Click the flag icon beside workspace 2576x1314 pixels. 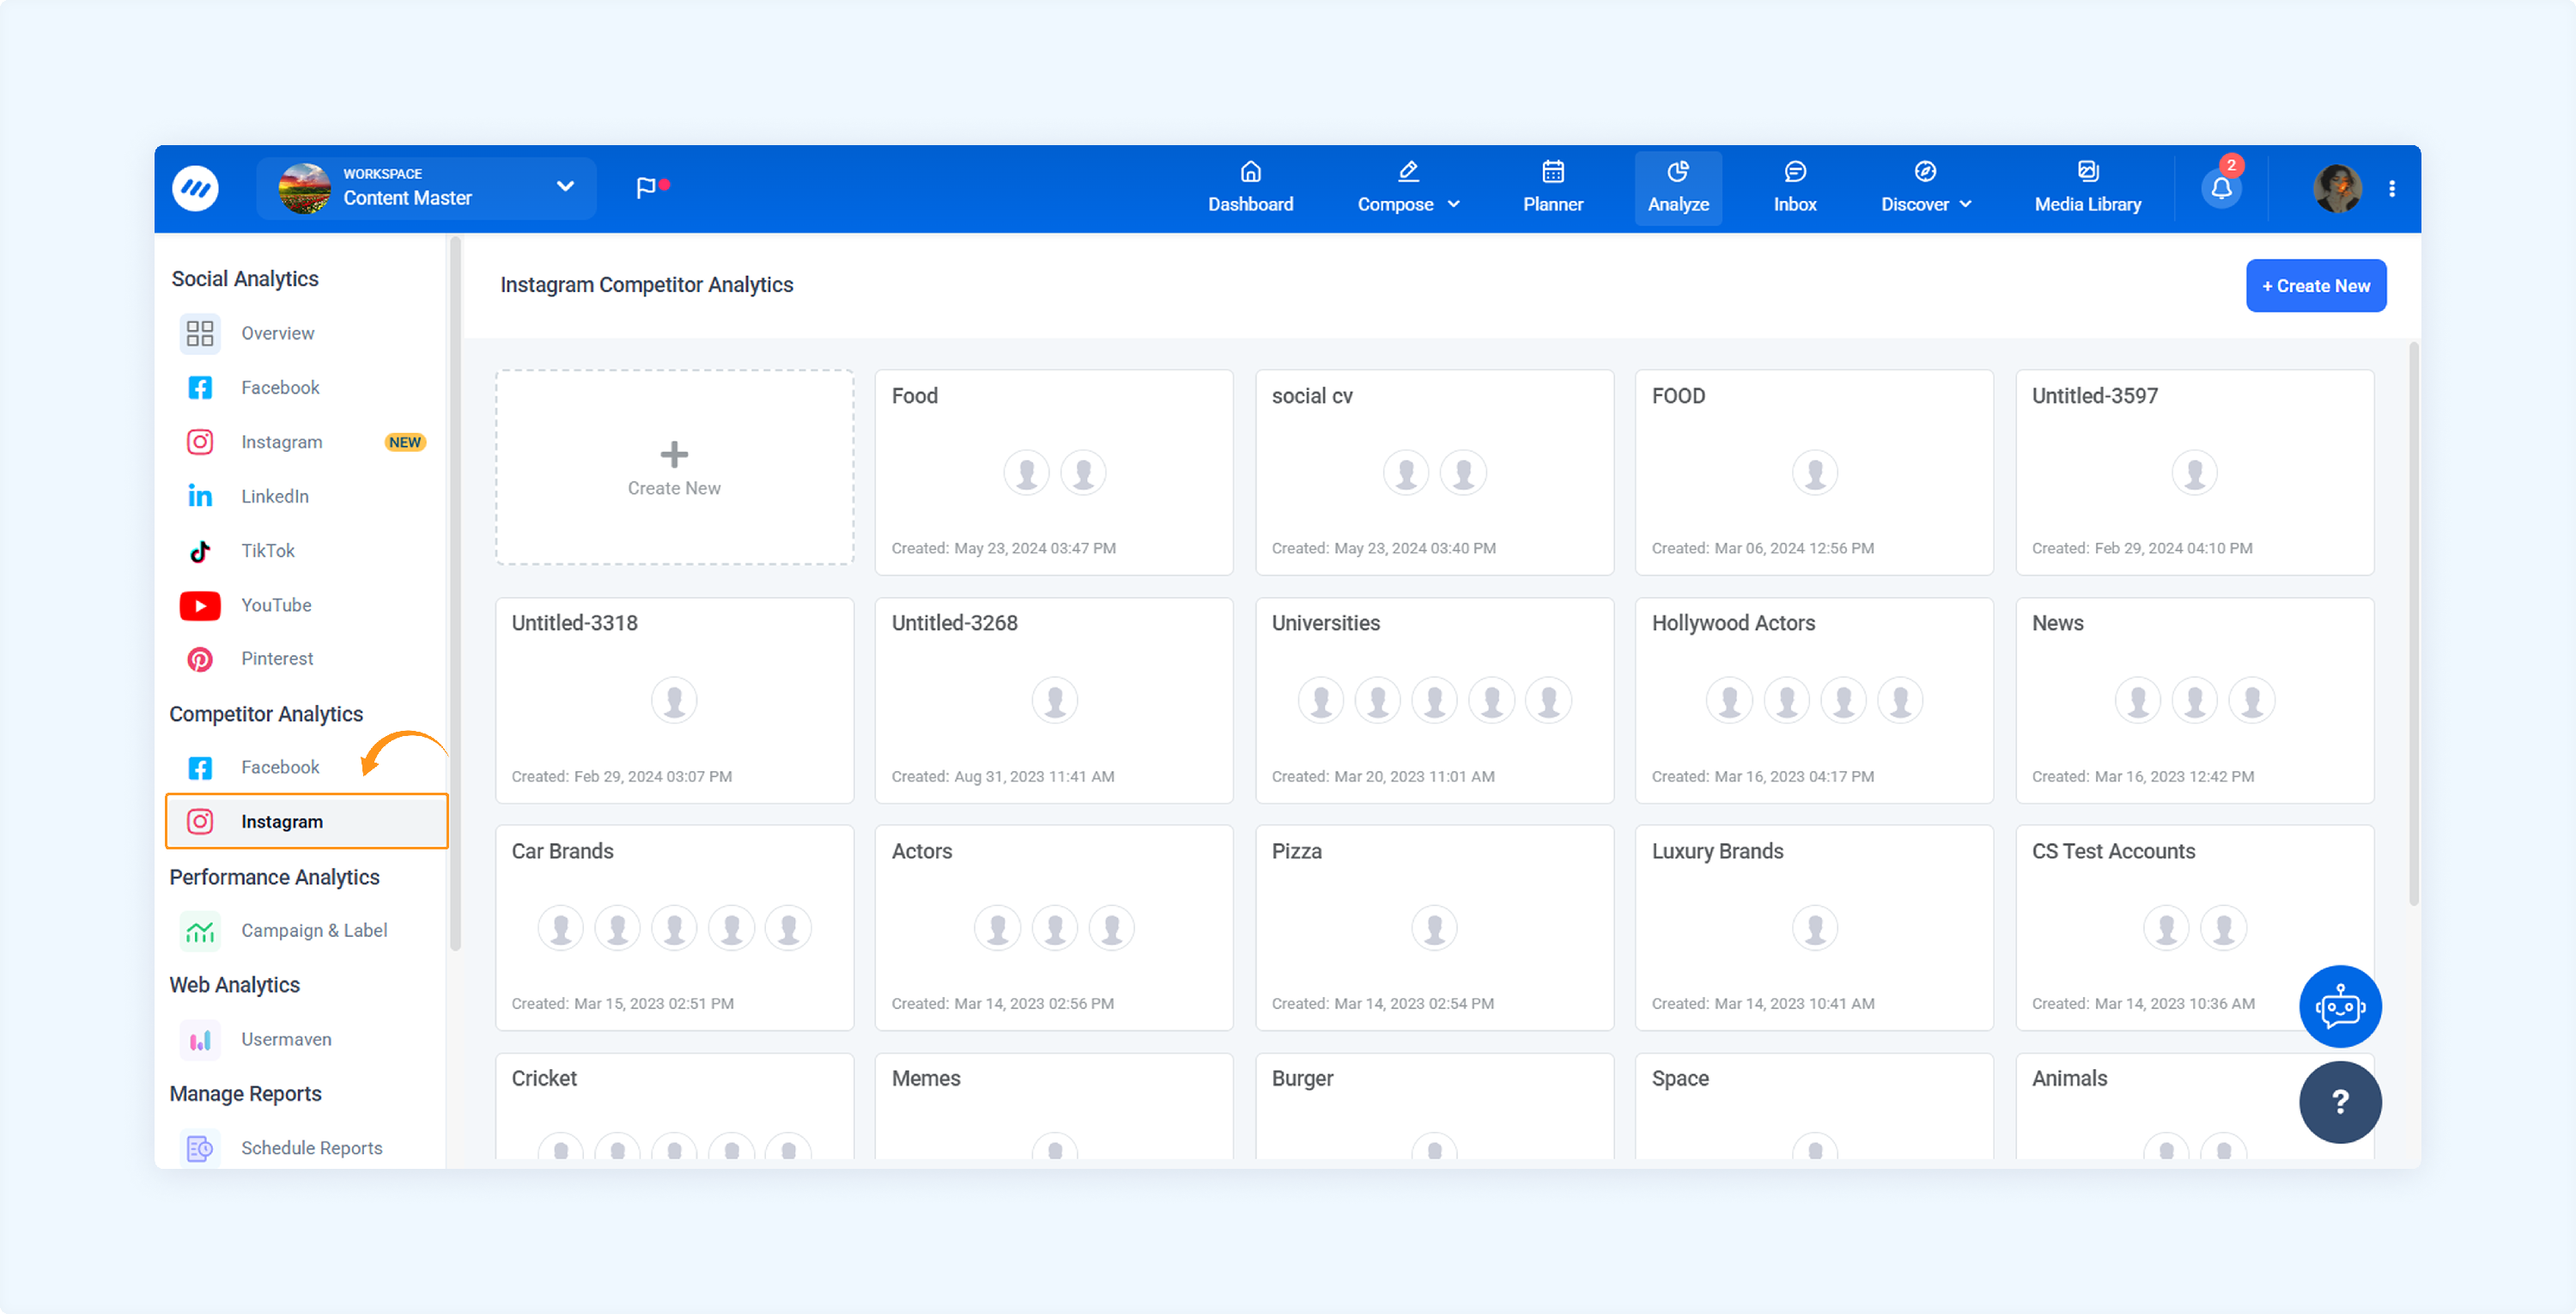pos(646,187)
